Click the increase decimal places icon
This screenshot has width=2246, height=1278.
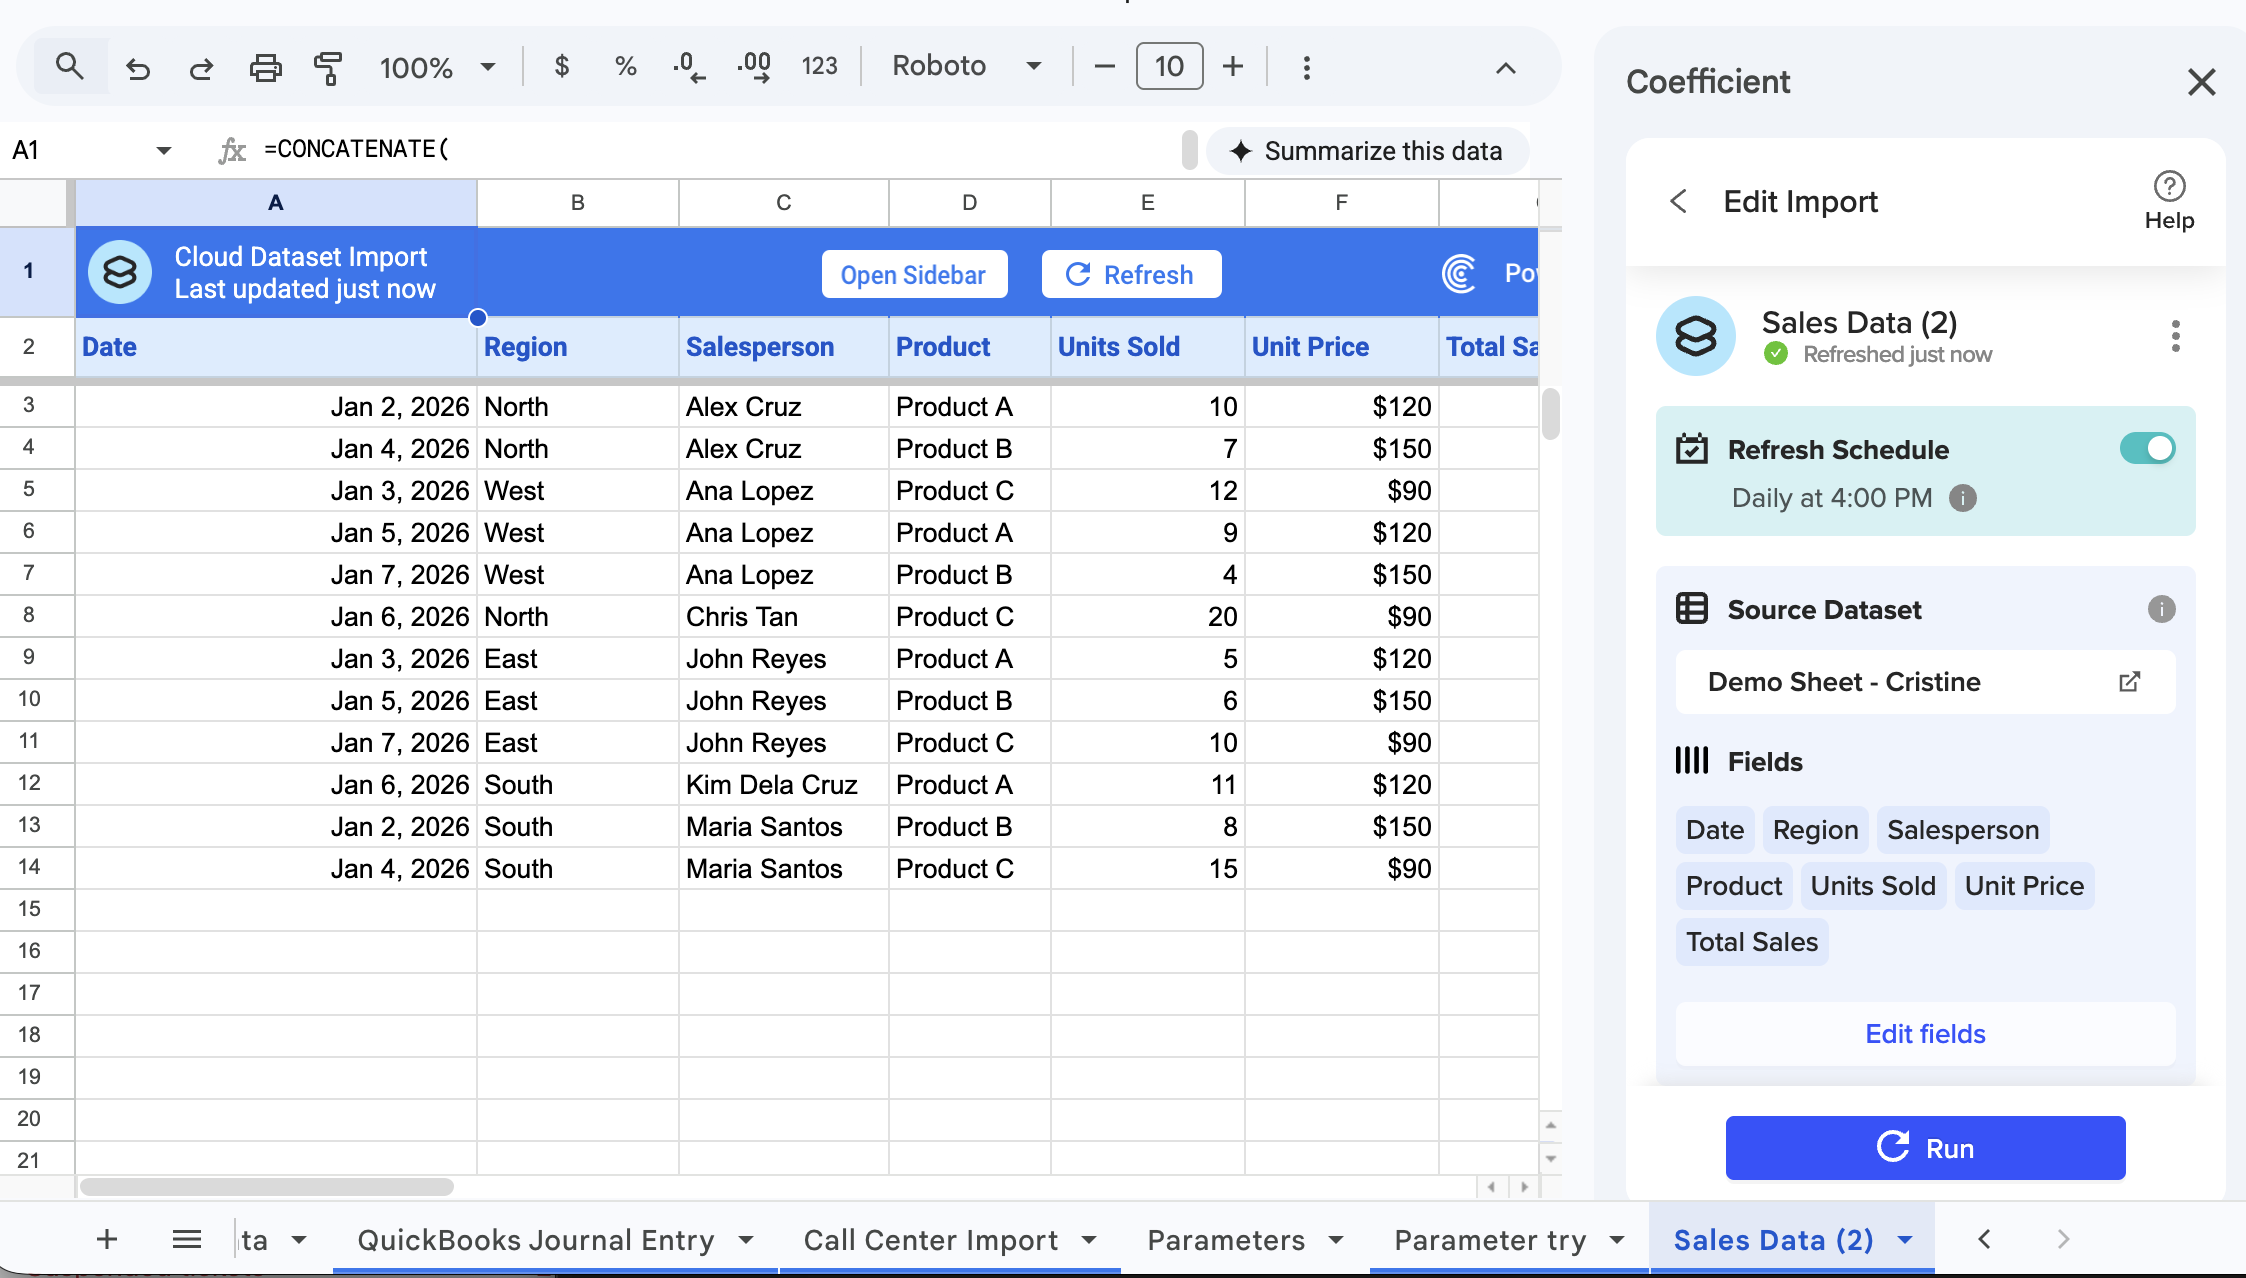754,67
